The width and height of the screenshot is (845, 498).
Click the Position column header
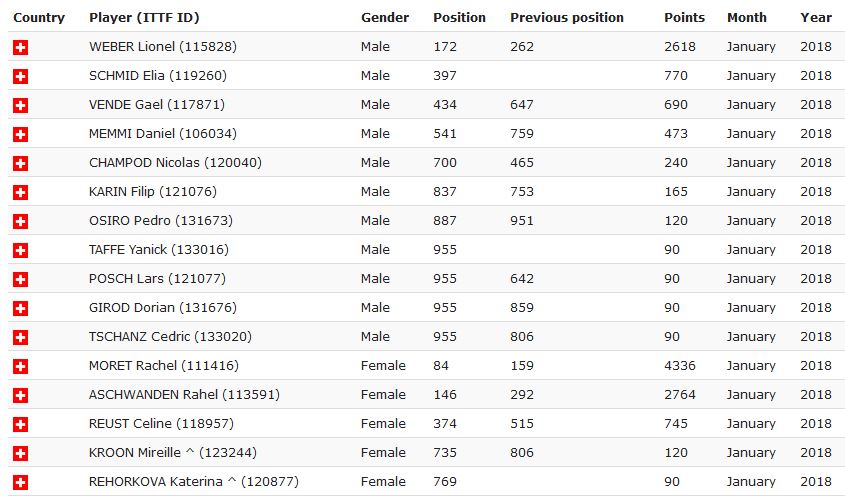coord(459,17)
